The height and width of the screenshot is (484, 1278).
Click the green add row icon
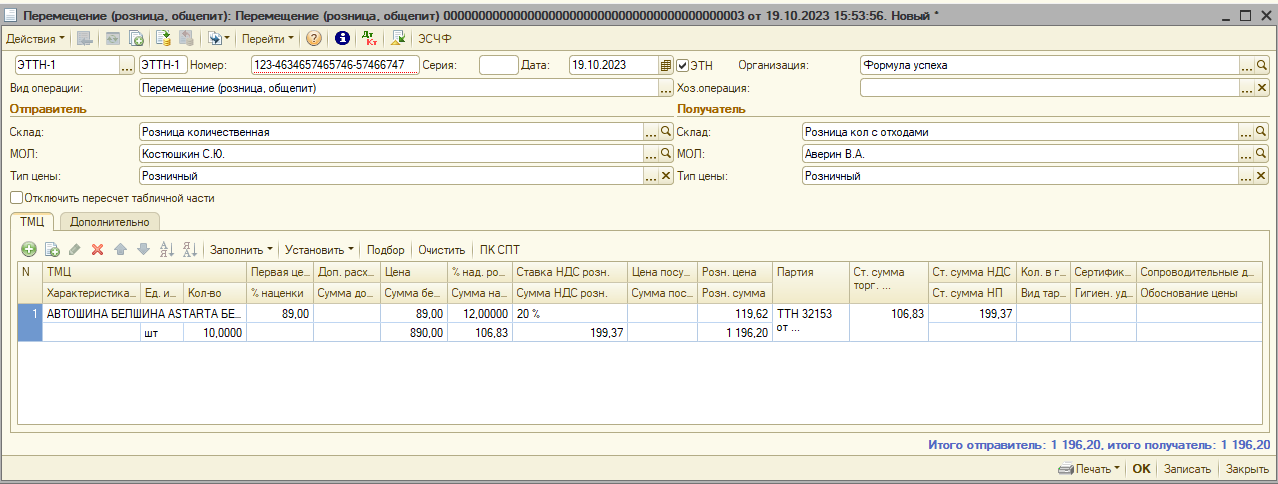point(29,250)
